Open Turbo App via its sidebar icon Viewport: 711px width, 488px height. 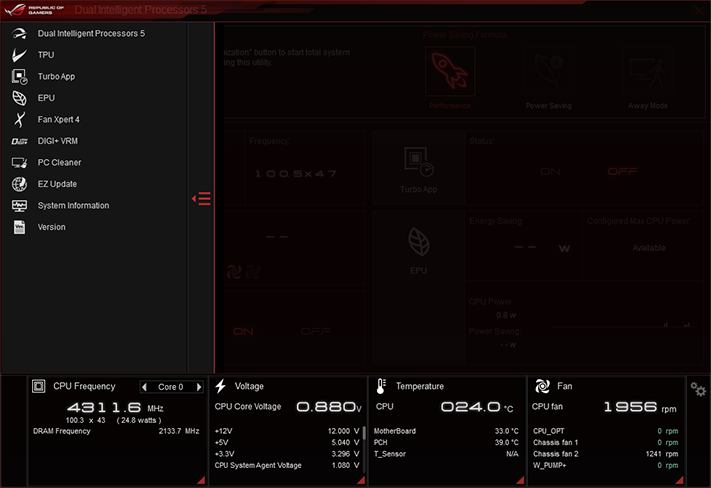click(x=19, y=77)
